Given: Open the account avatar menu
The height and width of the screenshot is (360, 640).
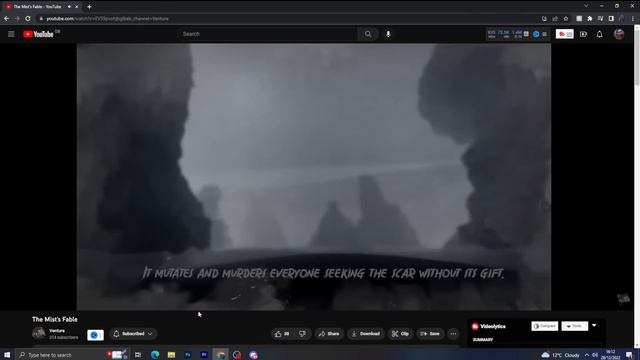Looking at the screenshot, I should (619, 34).
